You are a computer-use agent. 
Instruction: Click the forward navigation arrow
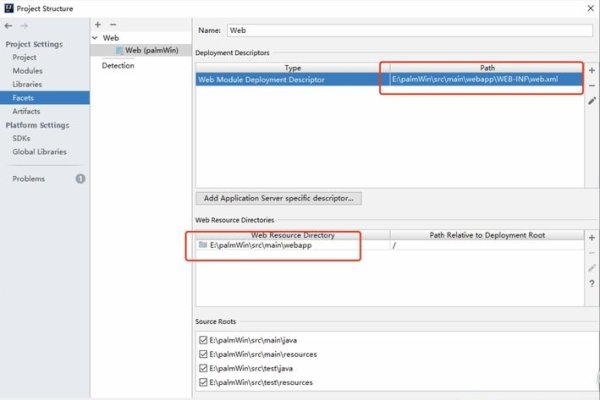[23, 25]
